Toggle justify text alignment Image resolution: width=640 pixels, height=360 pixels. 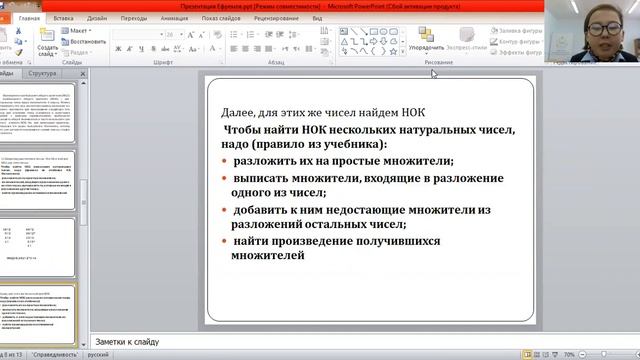(269, 49)
